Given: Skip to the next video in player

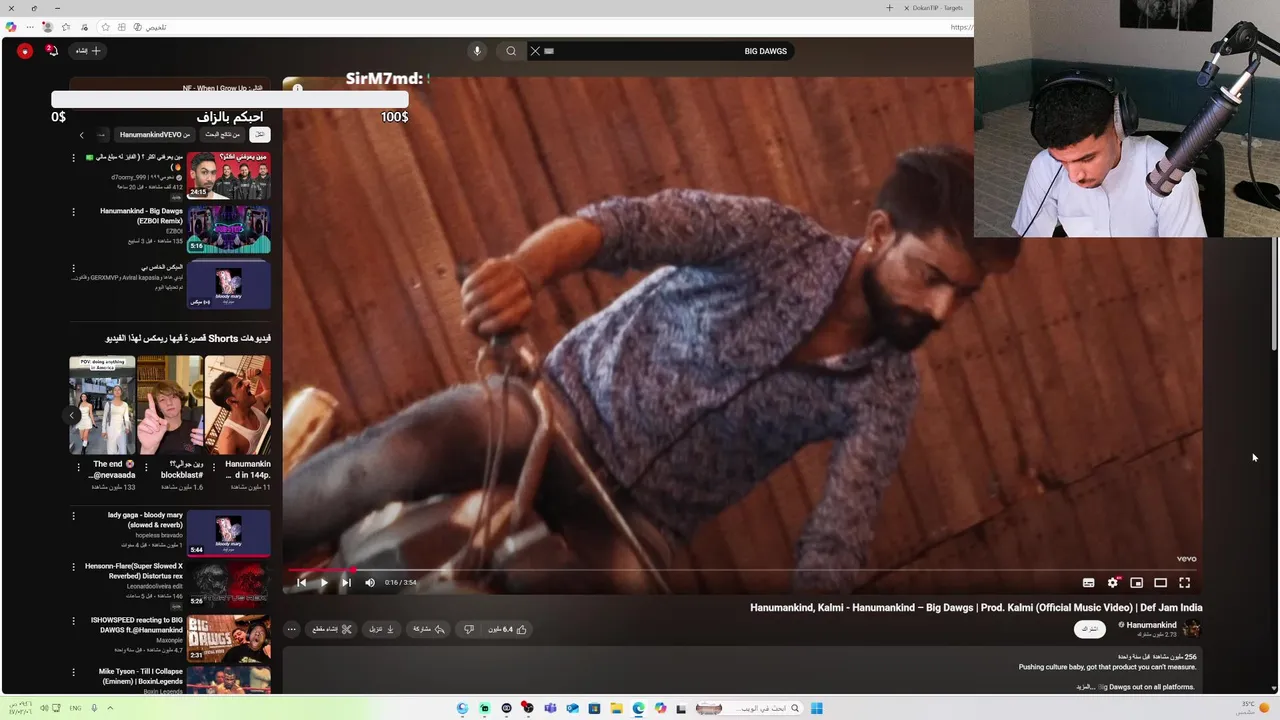Looking at the screenshot, I should pos(346,583).
